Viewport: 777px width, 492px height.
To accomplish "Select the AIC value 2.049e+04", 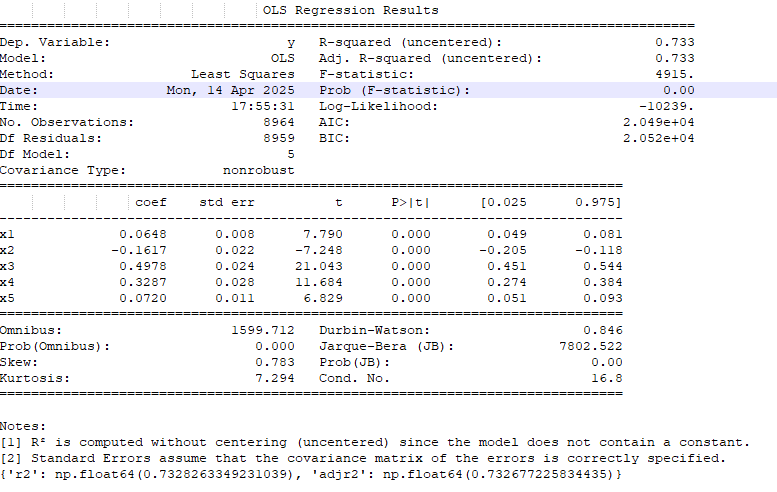I will click(x=659, y=122).
